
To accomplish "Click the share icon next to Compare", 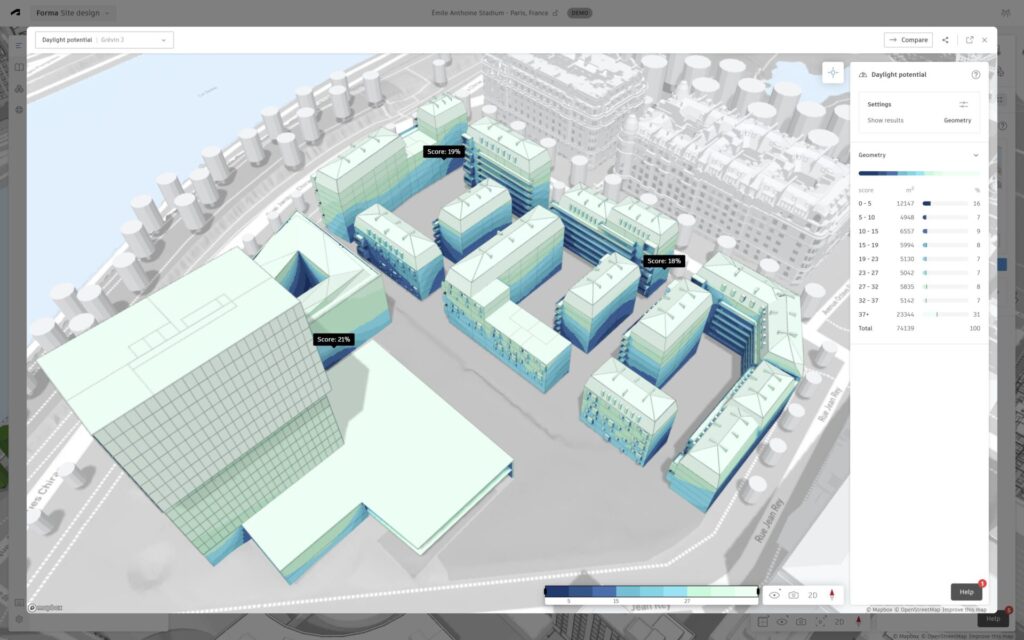I will pyautogui.click(x=945, y=40).
